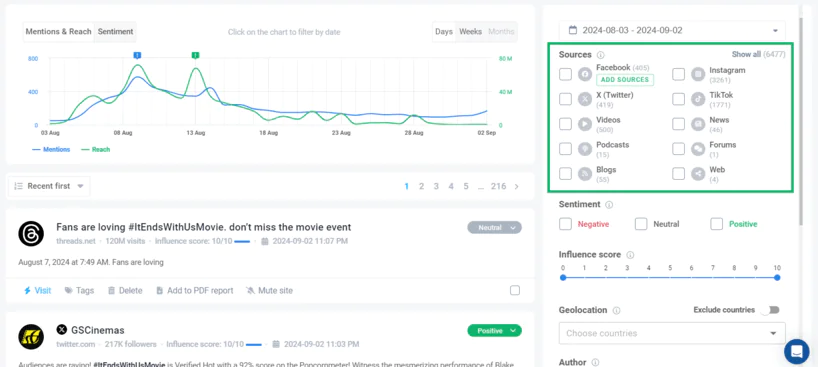The width and height of the screenshot is (818, 367).
Task: Tick the News source checkbox
Action: [x=678, y=124]
